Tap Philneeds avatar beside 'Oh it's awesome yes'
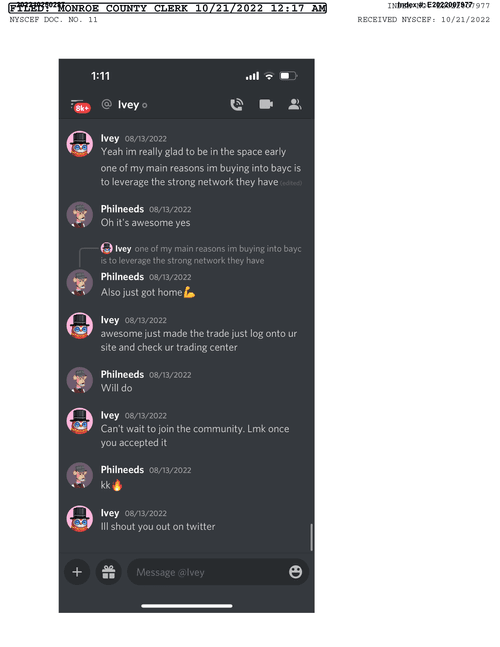 coord(80,215)
